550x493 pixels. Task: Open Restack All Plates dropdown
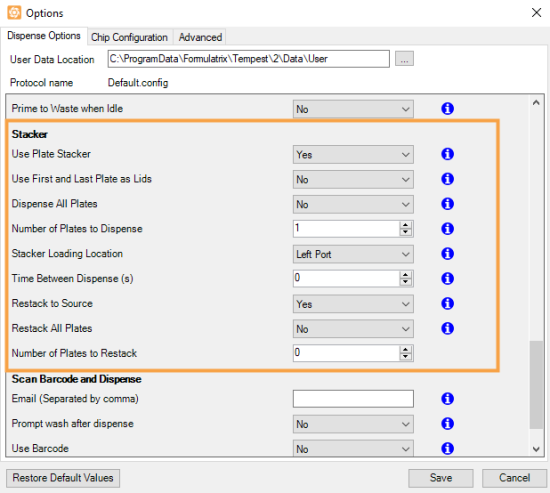(353, 329)
